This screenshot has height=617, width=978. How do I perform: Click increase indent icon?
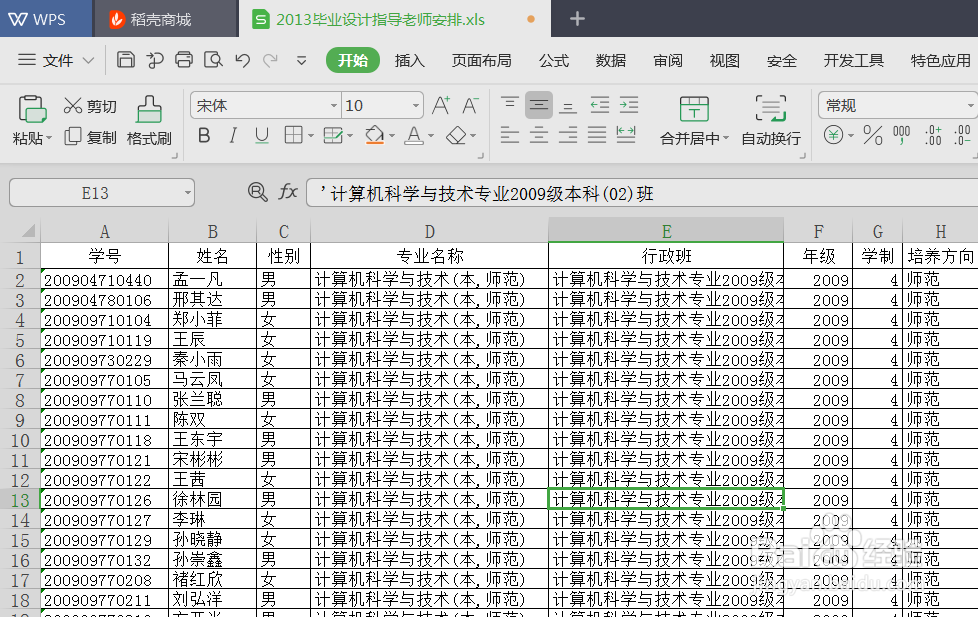[x=629, y=105]
